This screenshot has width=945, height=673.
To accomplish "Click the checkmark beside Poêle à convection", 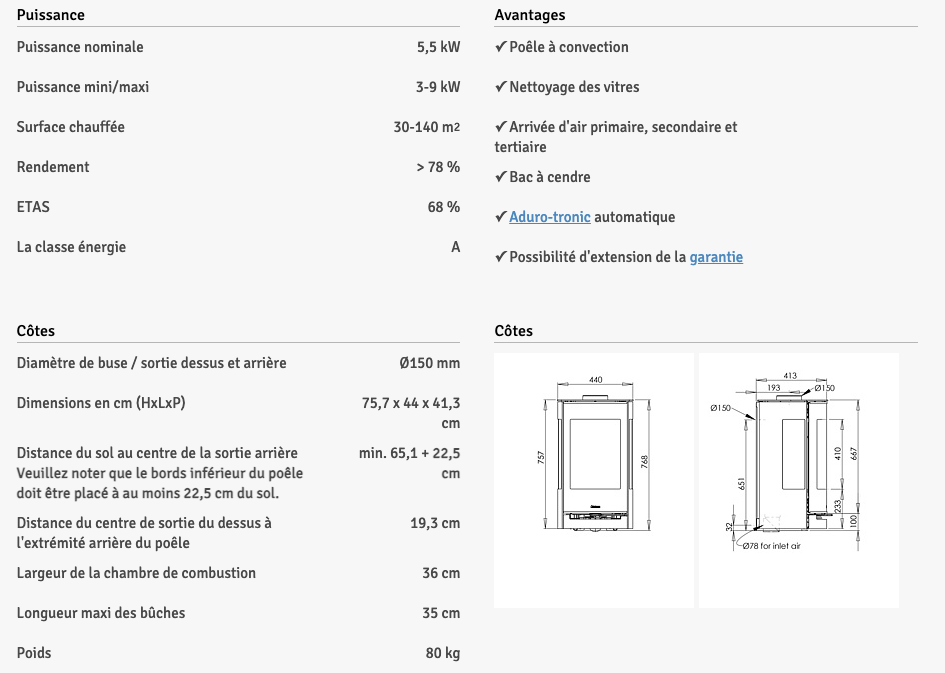I will point(501,46).
